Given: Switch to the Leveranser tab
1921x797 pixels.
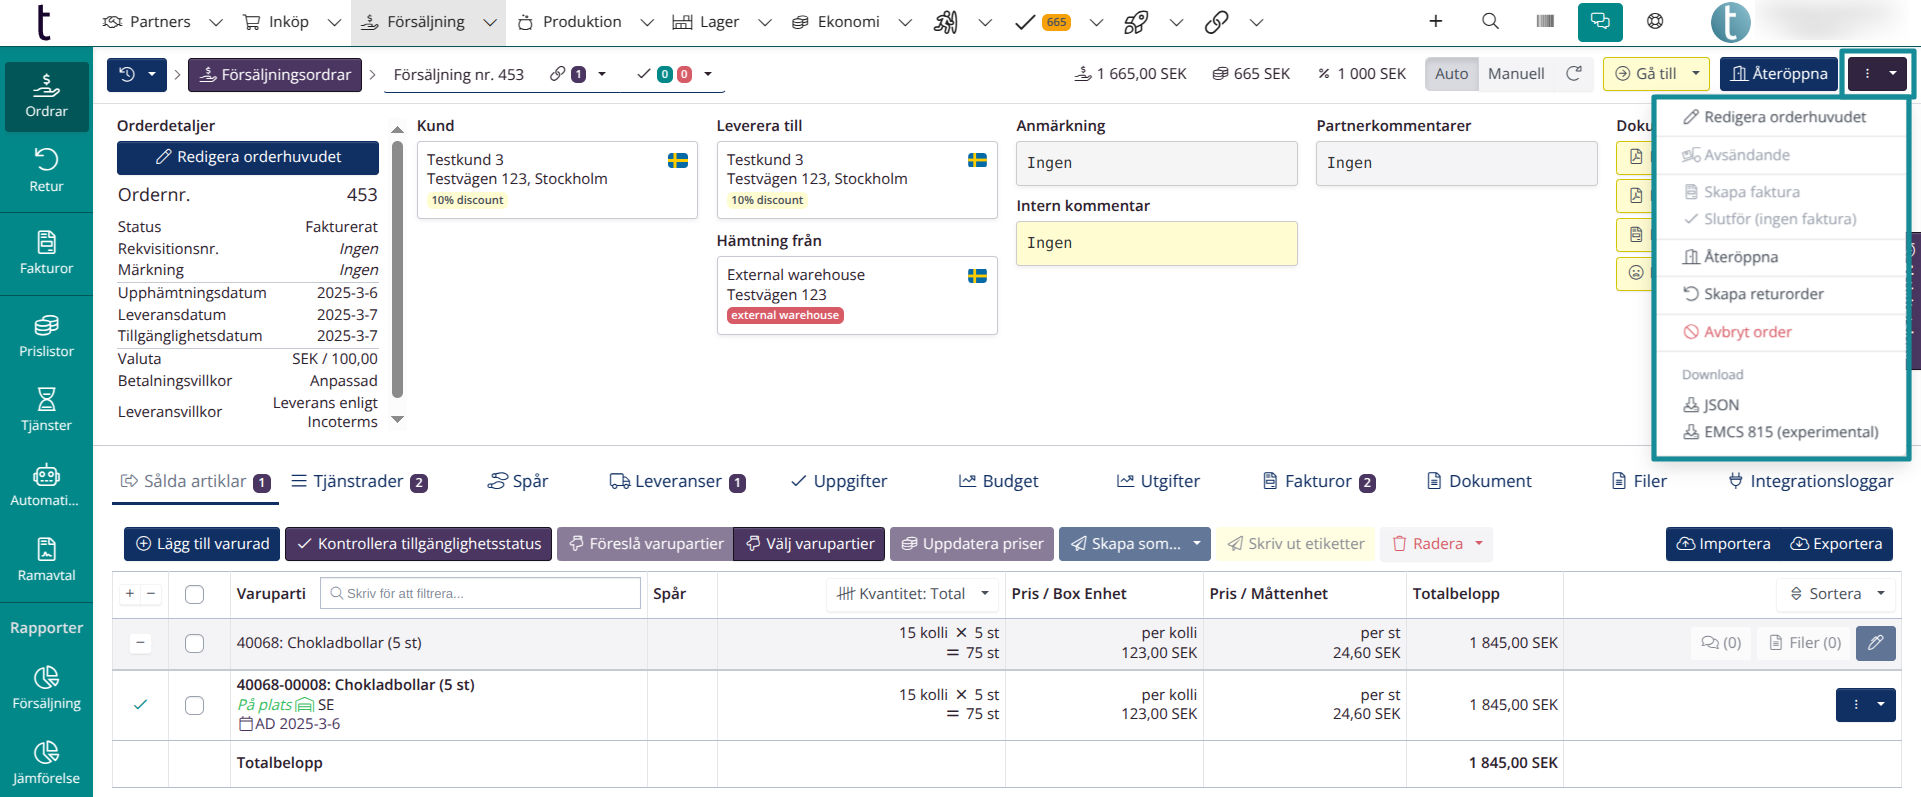Looking at the screenshot, I should coord(677,481).
